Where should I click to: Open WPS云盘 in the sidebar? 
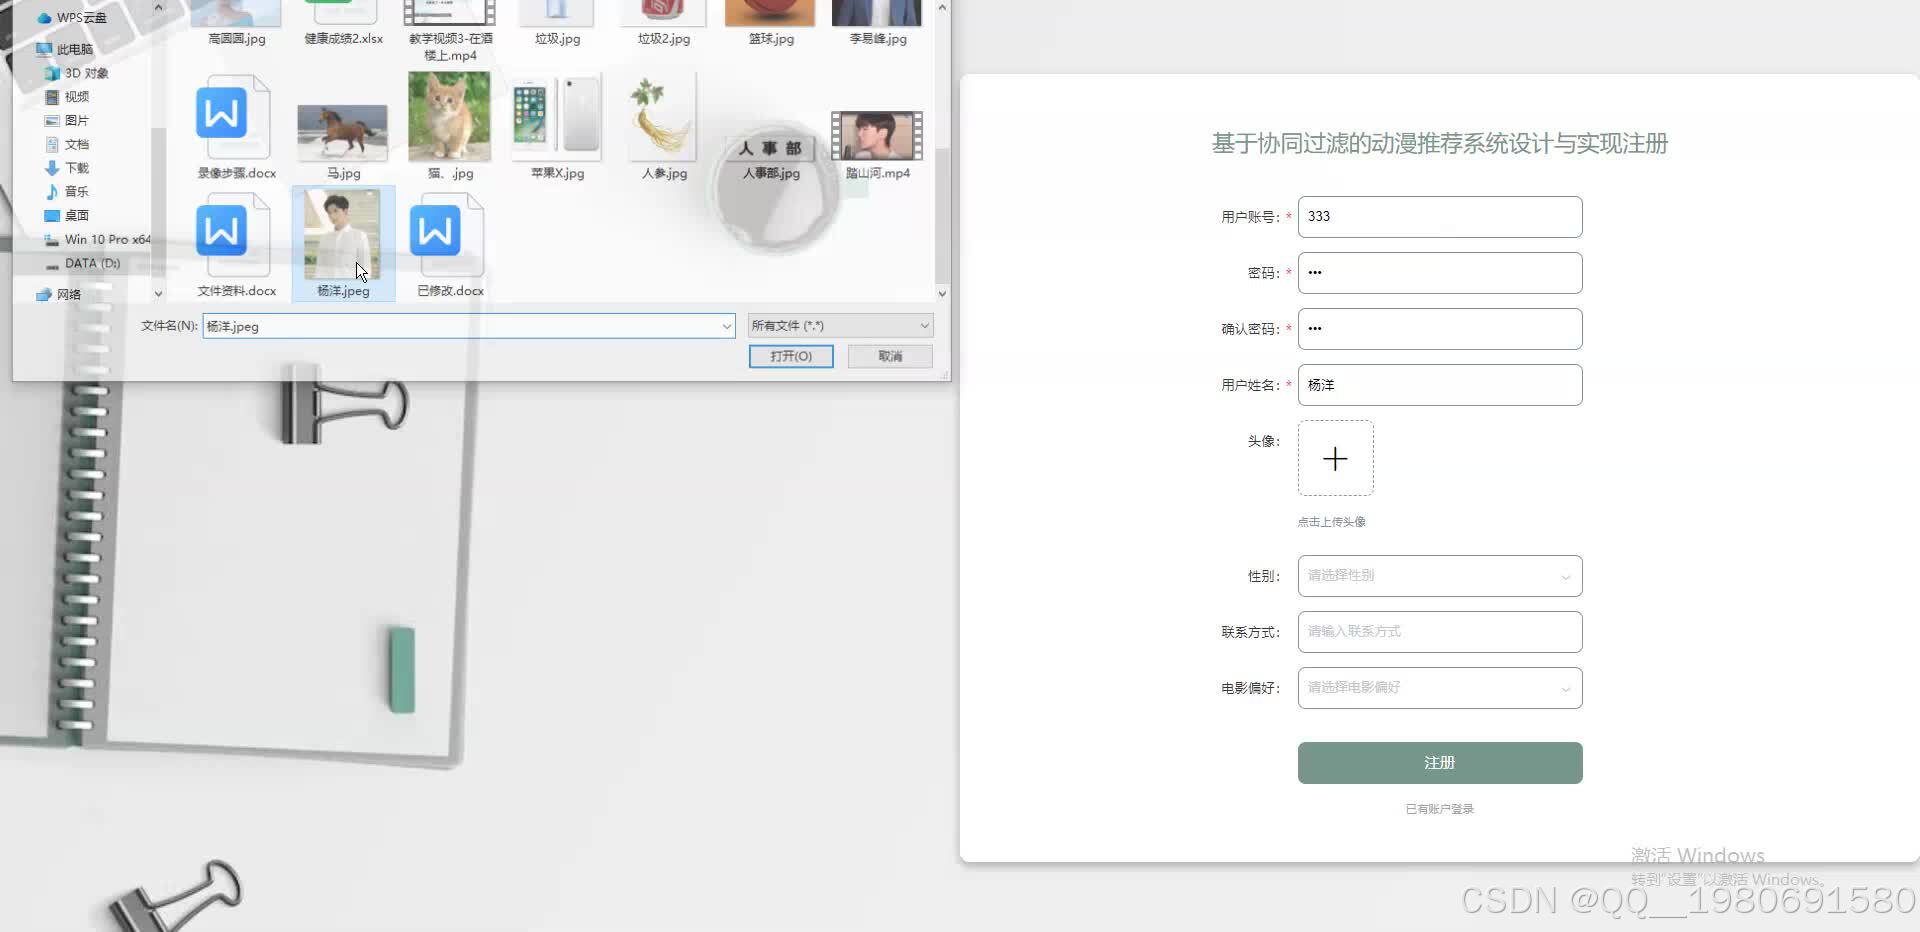point(82,17)
